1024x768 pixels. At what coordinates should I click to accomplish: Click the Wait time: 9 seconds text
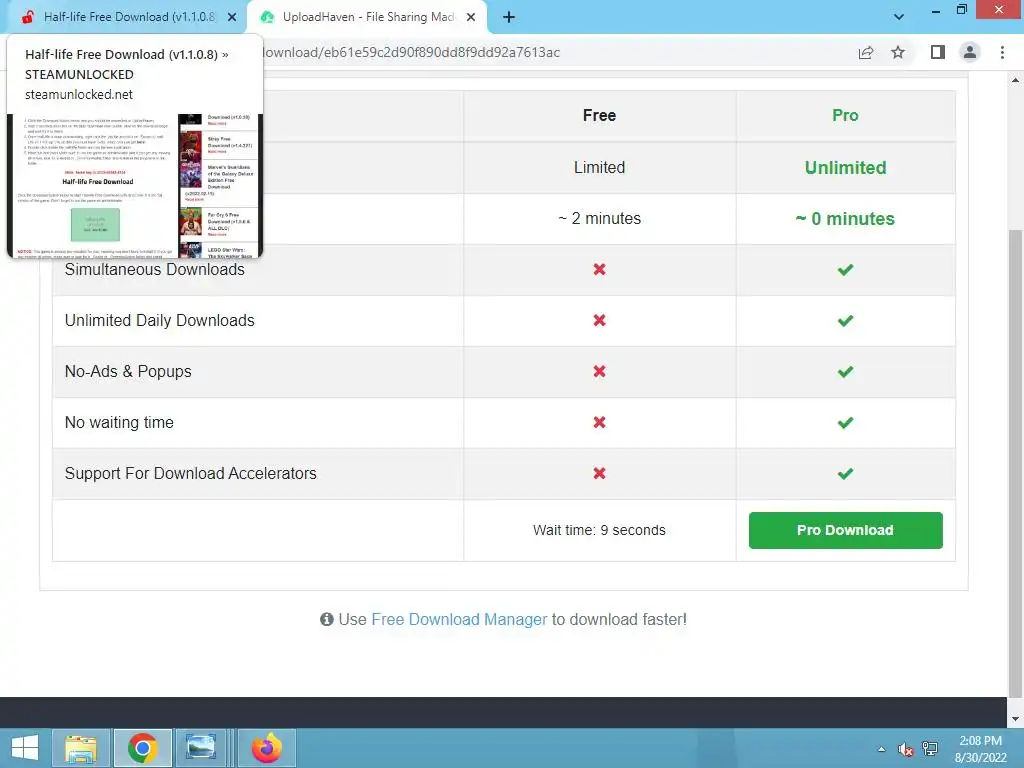(599, 530)
